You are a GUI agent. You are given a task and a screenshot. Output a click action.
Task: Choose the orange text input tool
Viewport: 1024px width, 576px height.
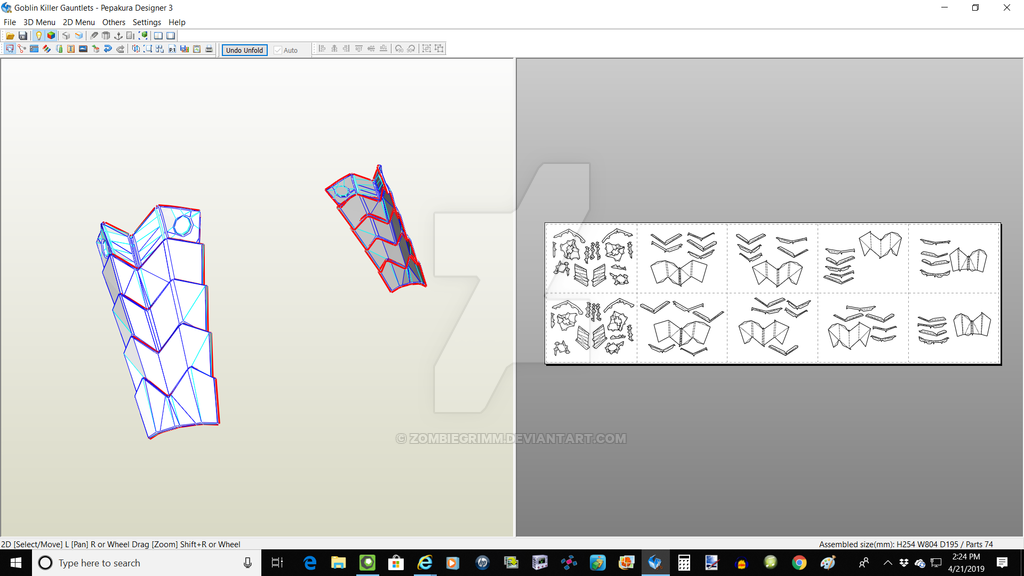71,49
